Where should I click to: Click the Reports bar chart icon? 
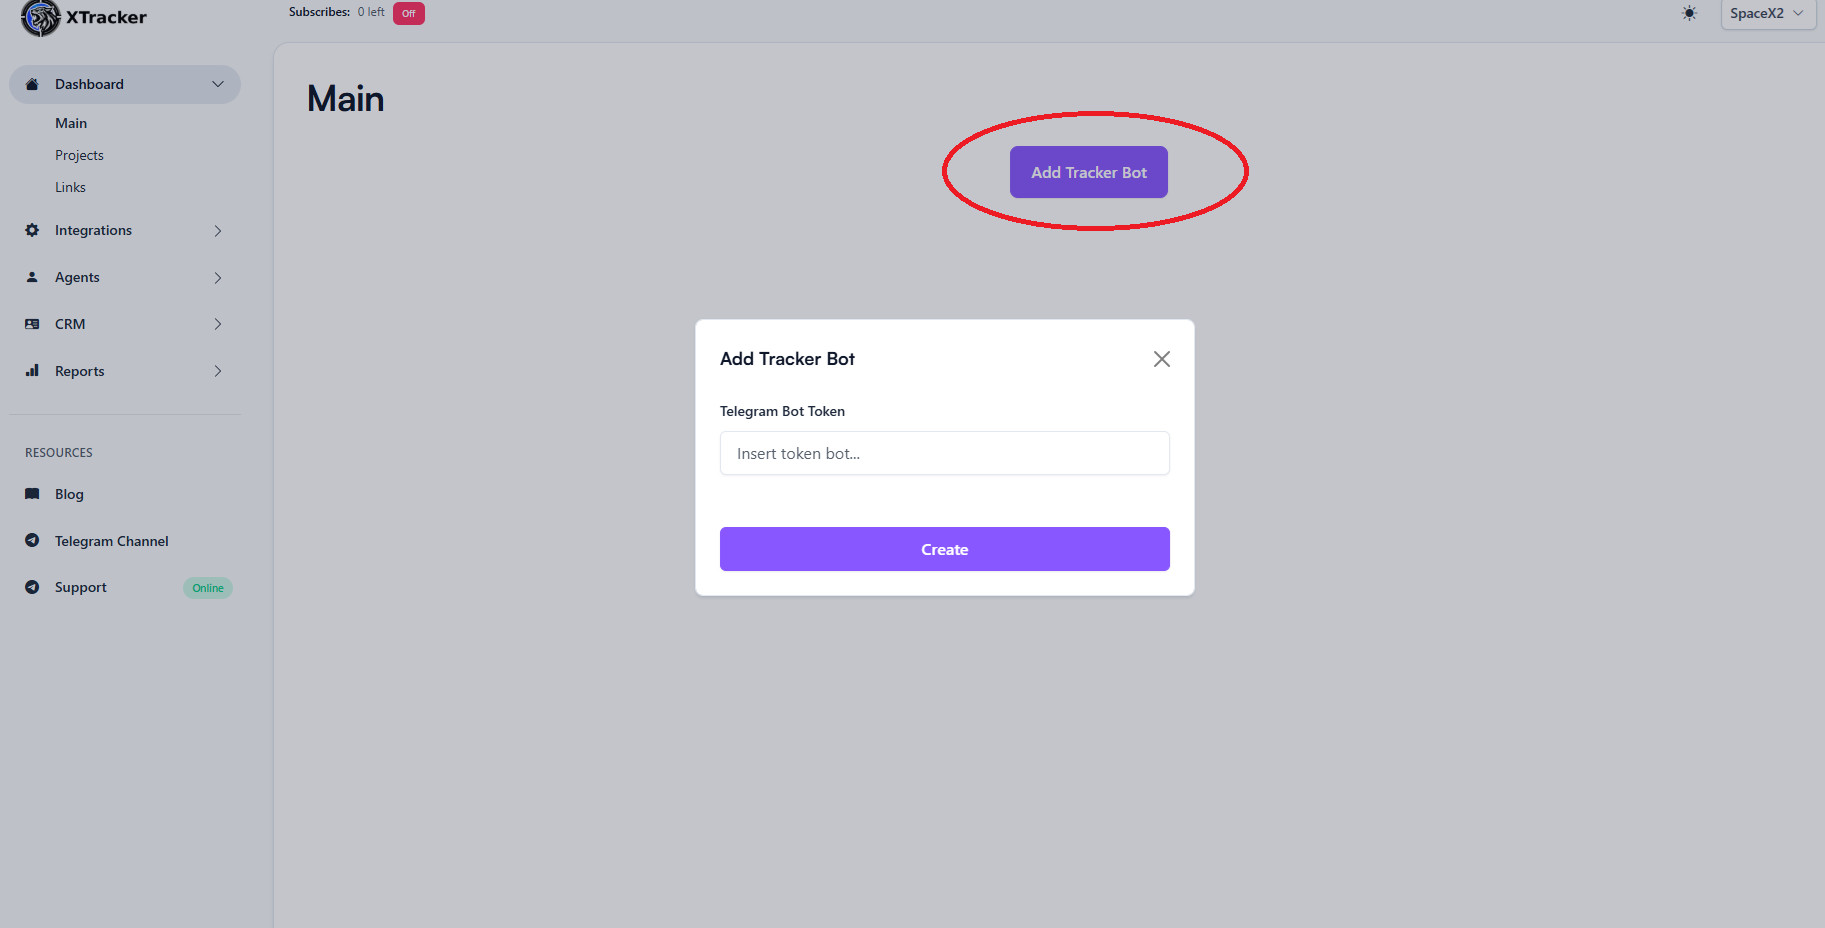pos(32,371)
